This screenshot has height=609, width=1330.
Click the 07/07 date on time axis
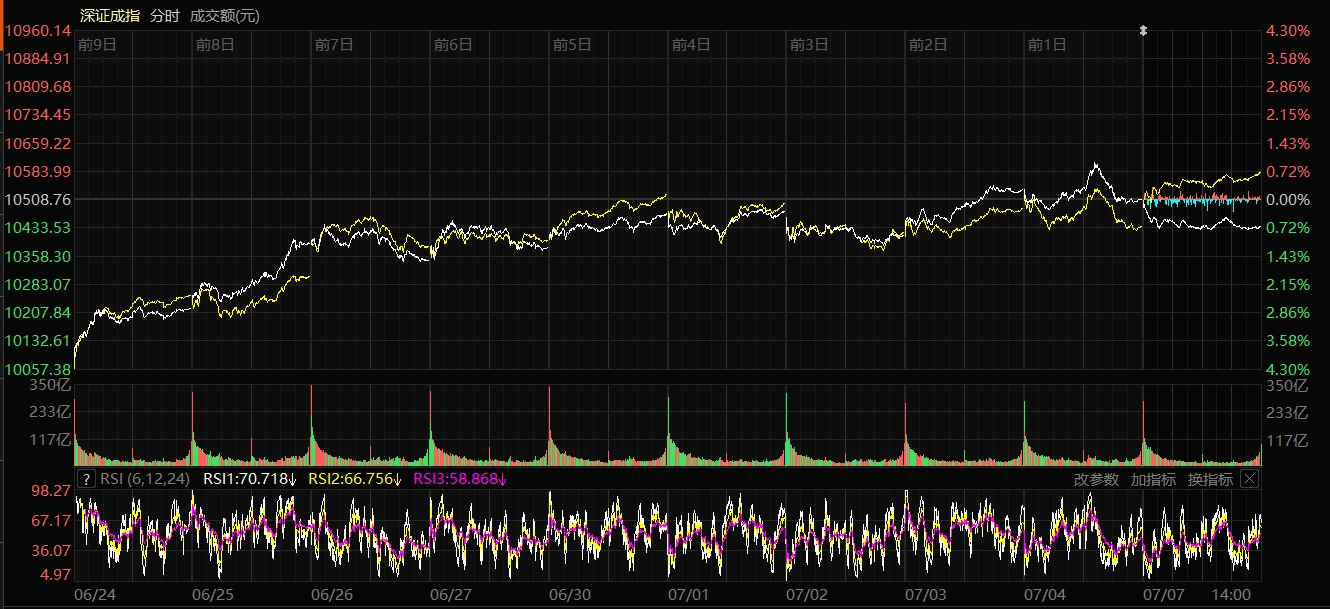[1163, 594]
